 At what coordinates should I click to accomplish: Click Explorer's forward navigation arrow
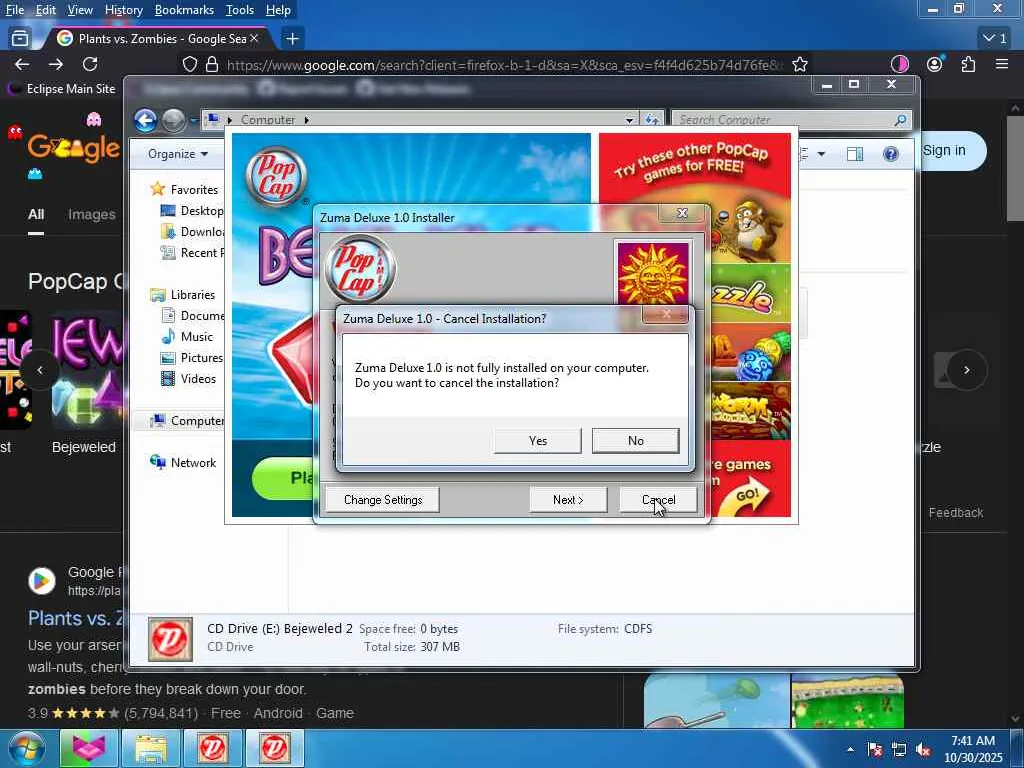click(173, 120)
